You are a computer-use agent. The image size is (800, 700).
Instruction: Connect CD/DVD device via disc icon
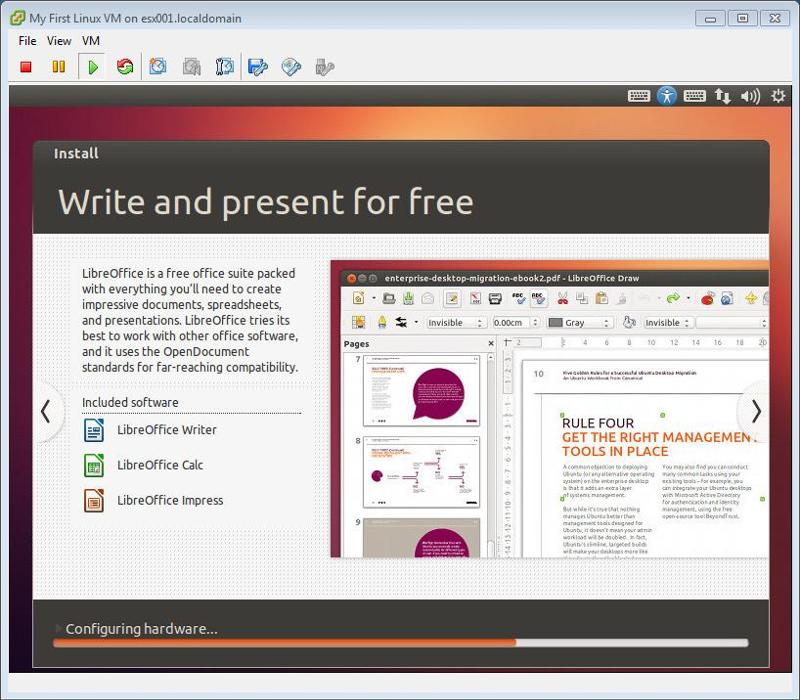point(291,67)
